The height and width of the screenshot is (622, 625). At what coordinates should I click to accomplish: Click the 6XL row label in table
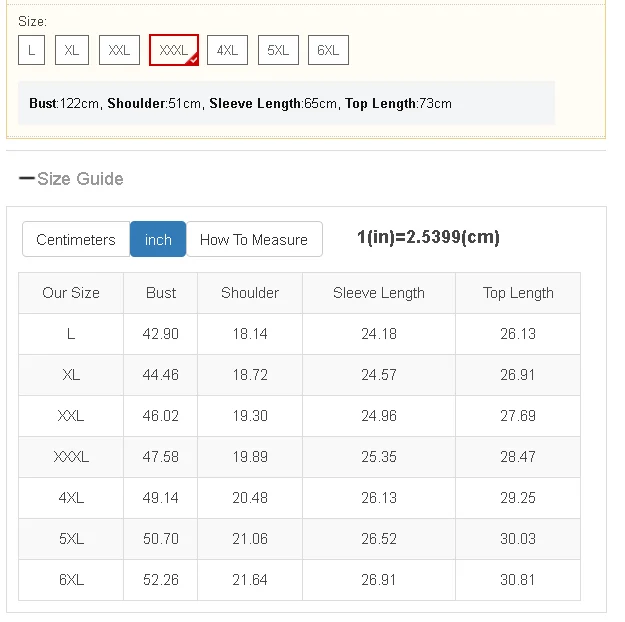pyautogui.click(x=71, y=580)
